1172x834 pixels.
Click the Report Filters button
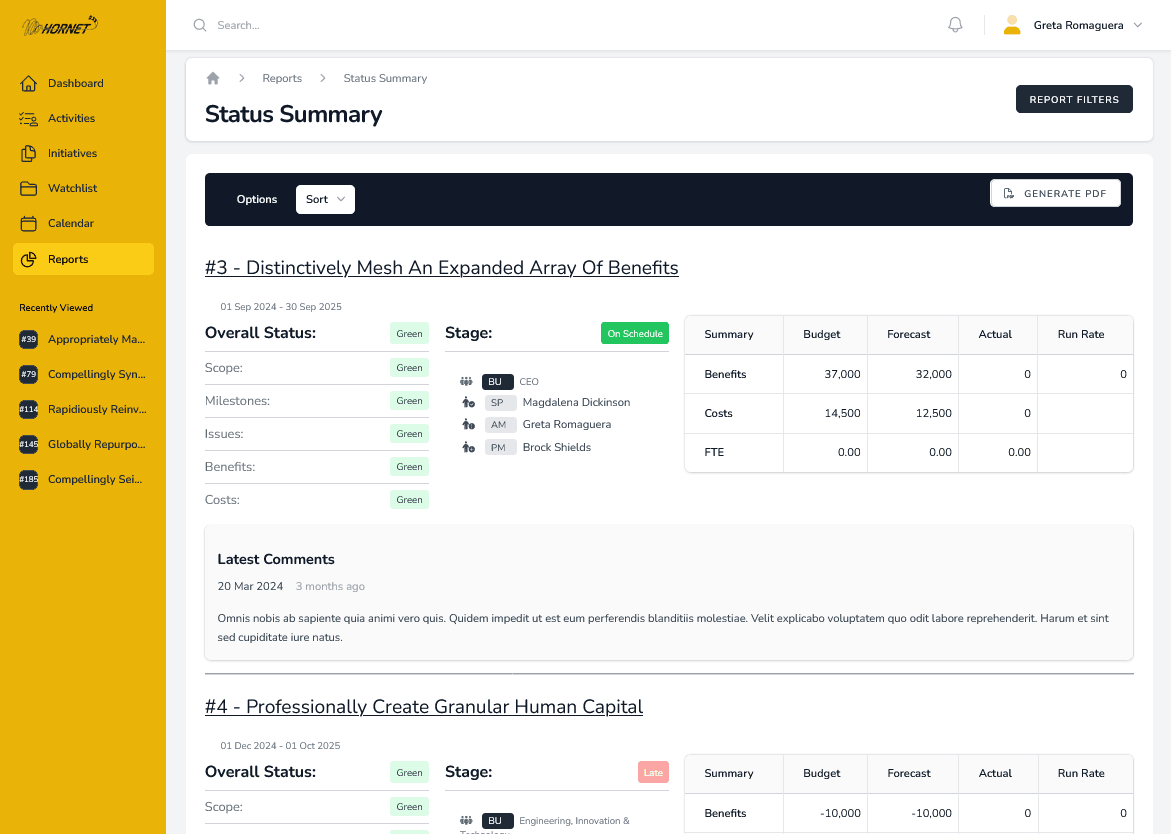[x=1074, y=99]
